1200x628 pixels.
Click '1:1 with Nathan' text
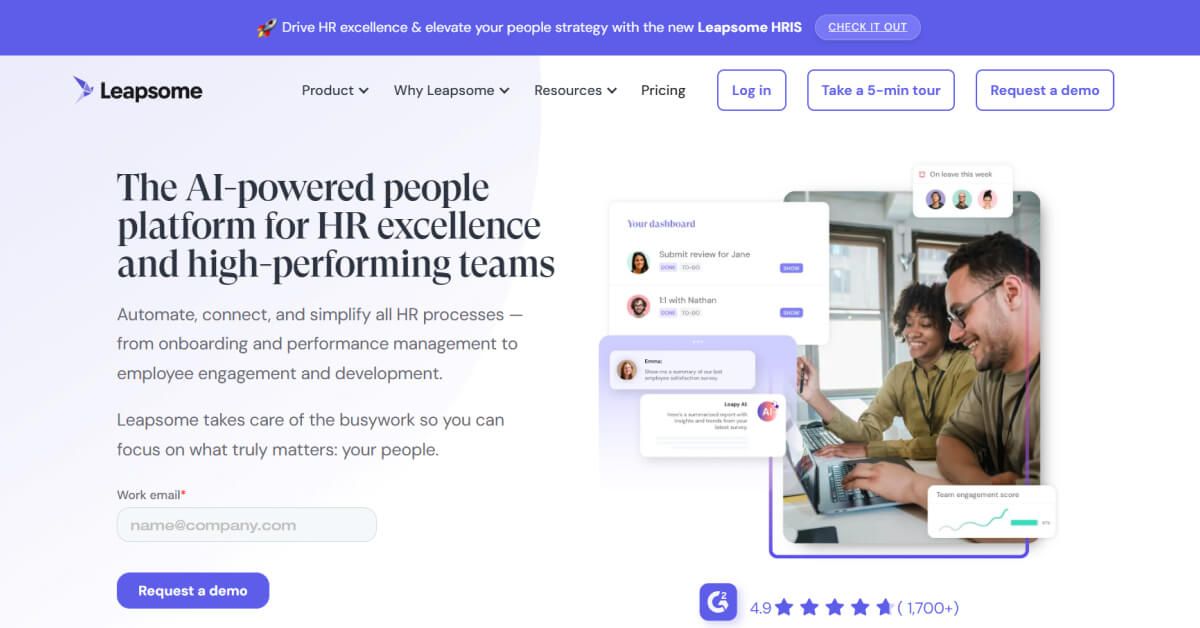(687, 300)
